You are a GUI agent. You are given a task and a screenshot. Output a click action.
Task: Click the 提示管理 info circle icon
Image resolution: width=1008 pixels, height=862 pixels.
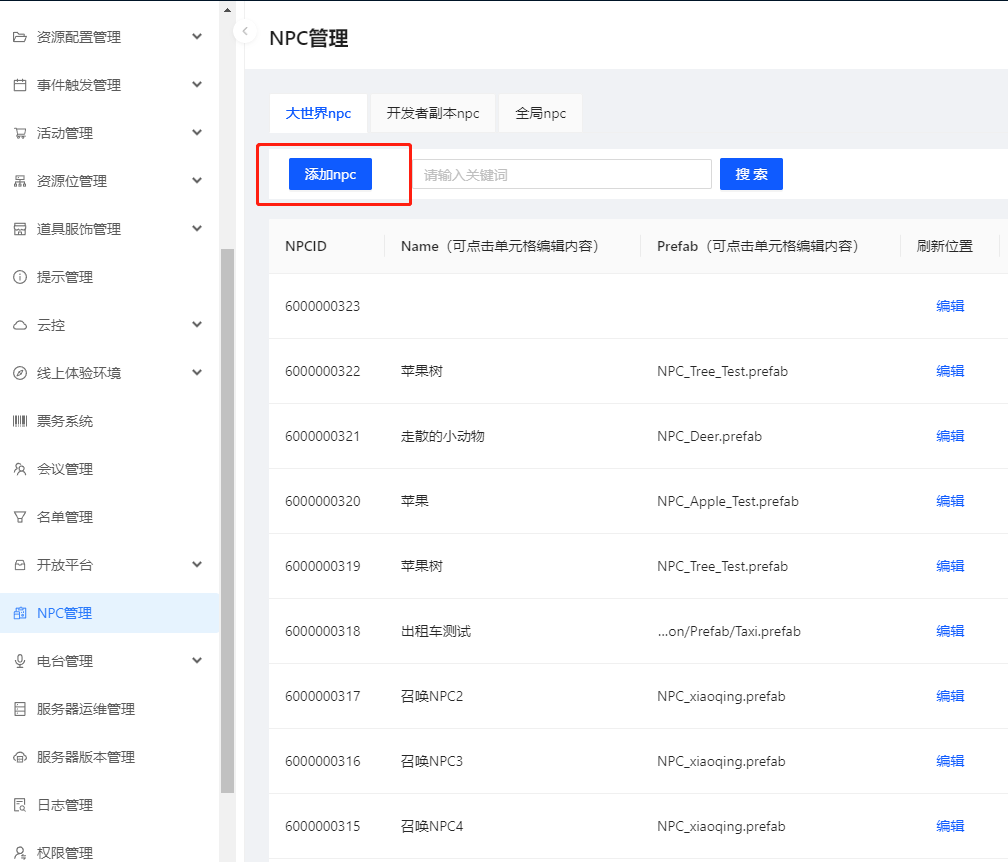tap(20, 277)
